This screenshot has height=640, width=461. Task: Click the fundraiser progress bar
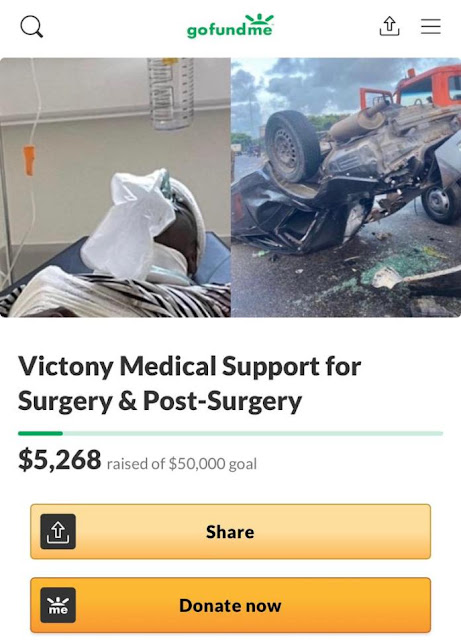230,433
